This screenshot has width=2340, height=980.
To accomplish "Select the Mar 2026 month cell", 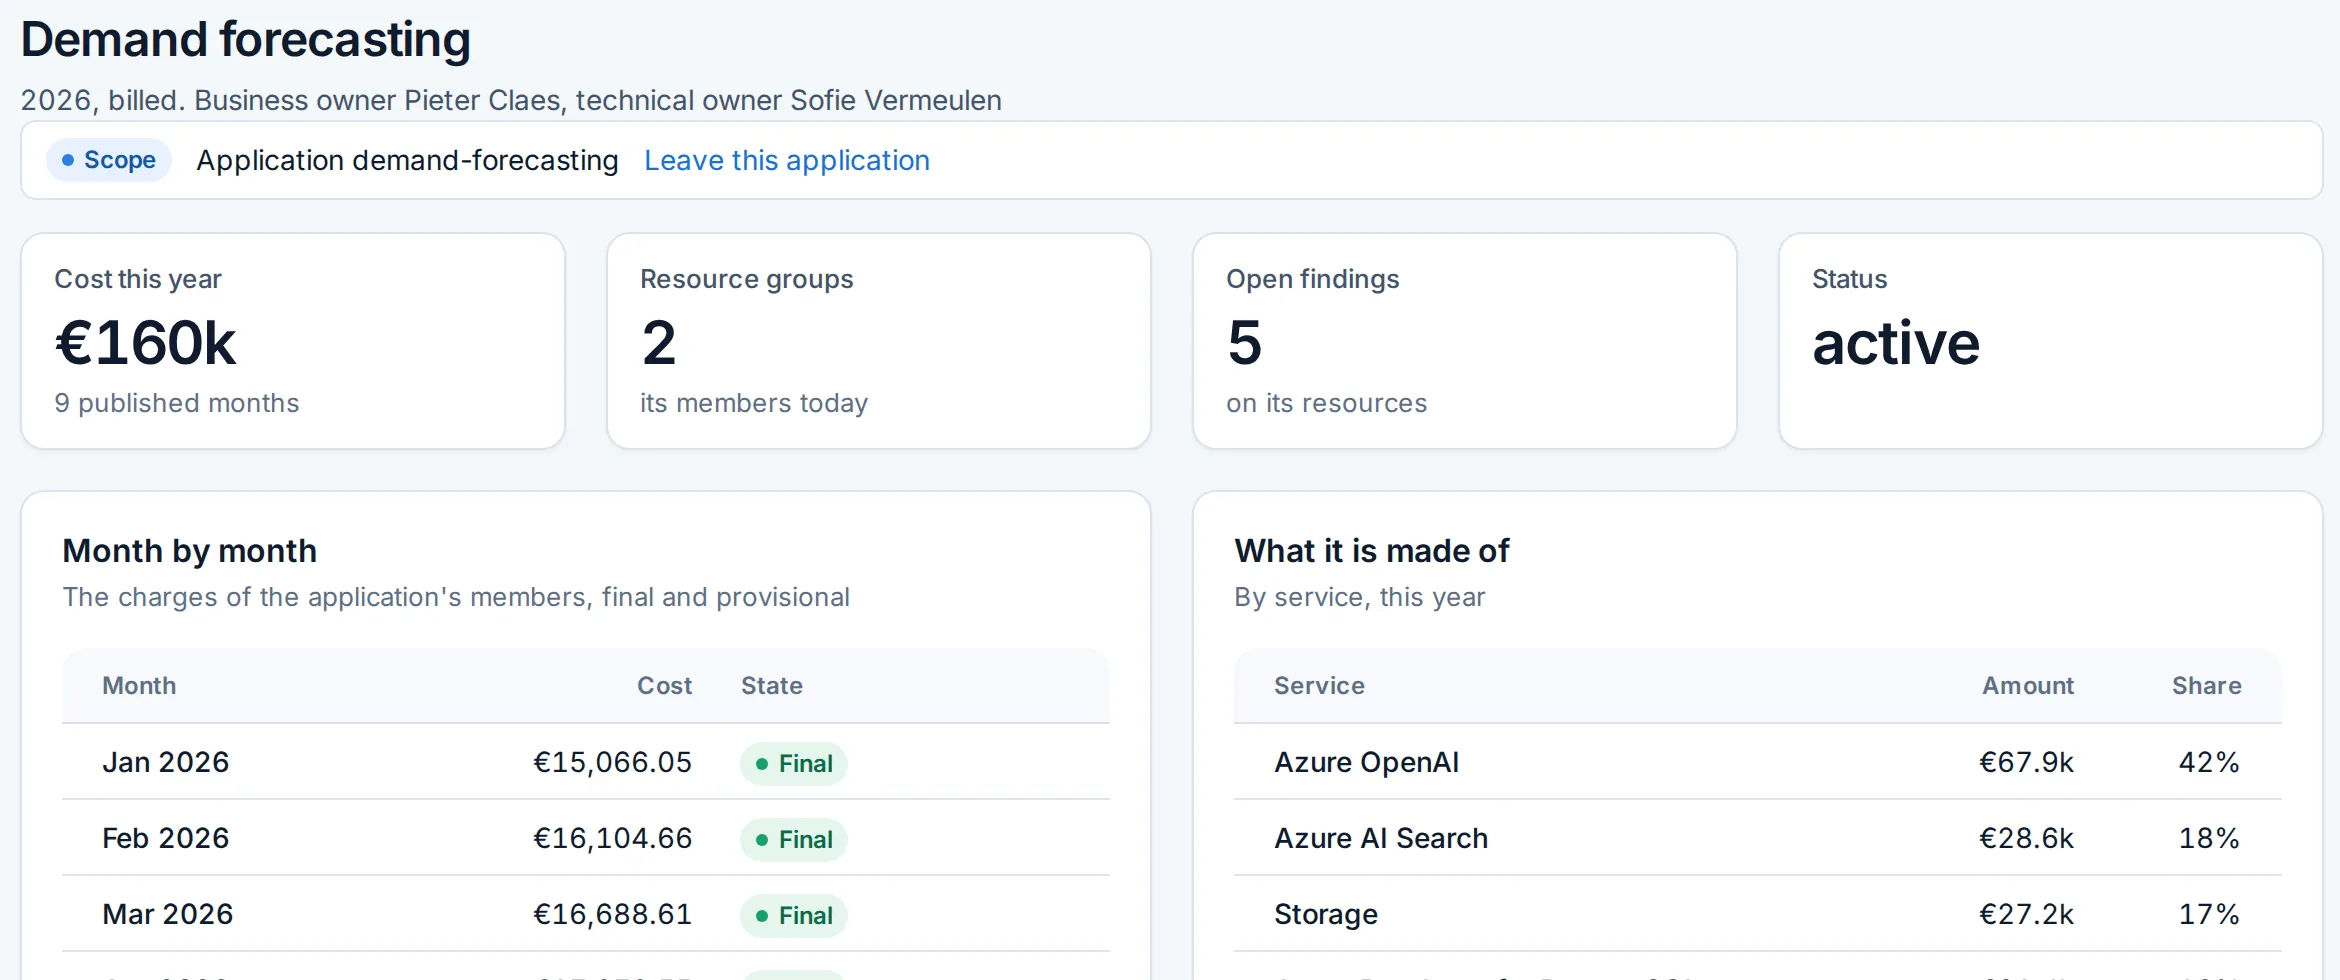I will coord(168,914).
